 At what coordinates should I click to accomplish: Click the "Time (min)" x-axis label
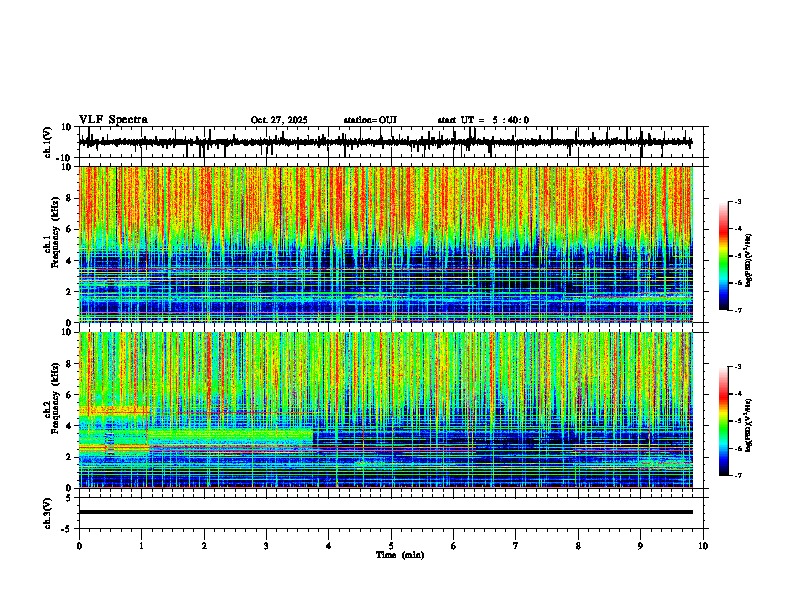400,555
